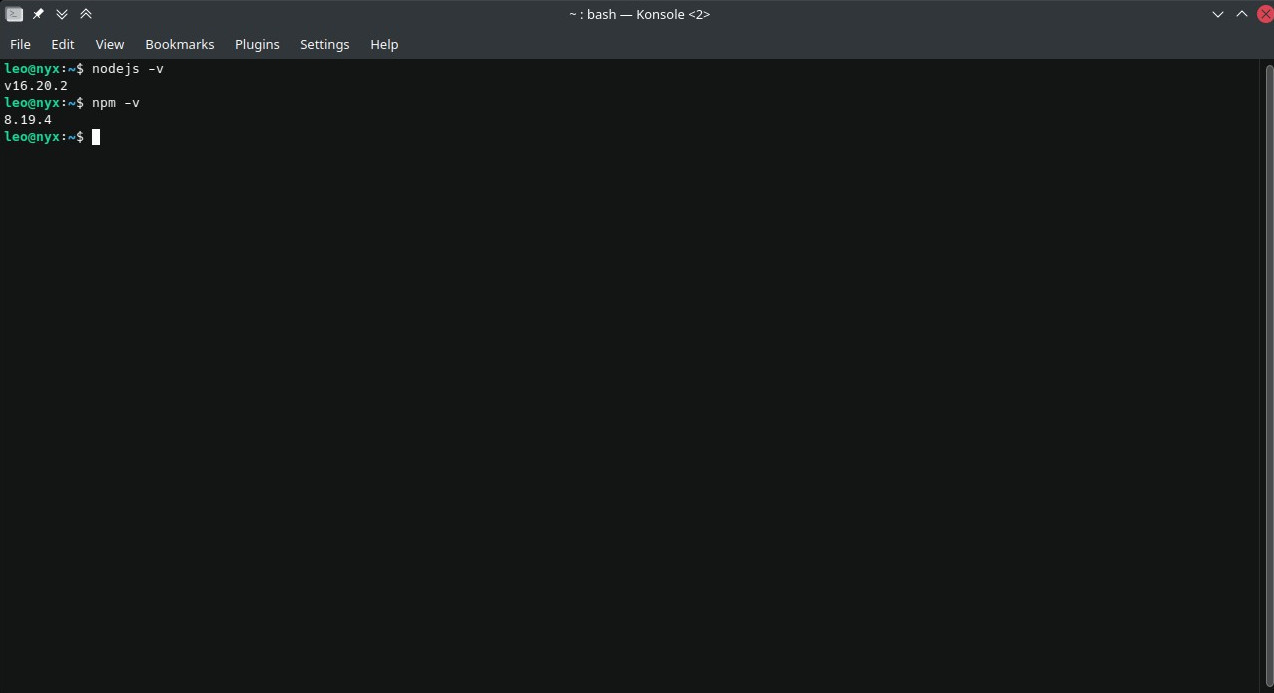Open the View menu
1274x693 pixels.
coord(110,44)
